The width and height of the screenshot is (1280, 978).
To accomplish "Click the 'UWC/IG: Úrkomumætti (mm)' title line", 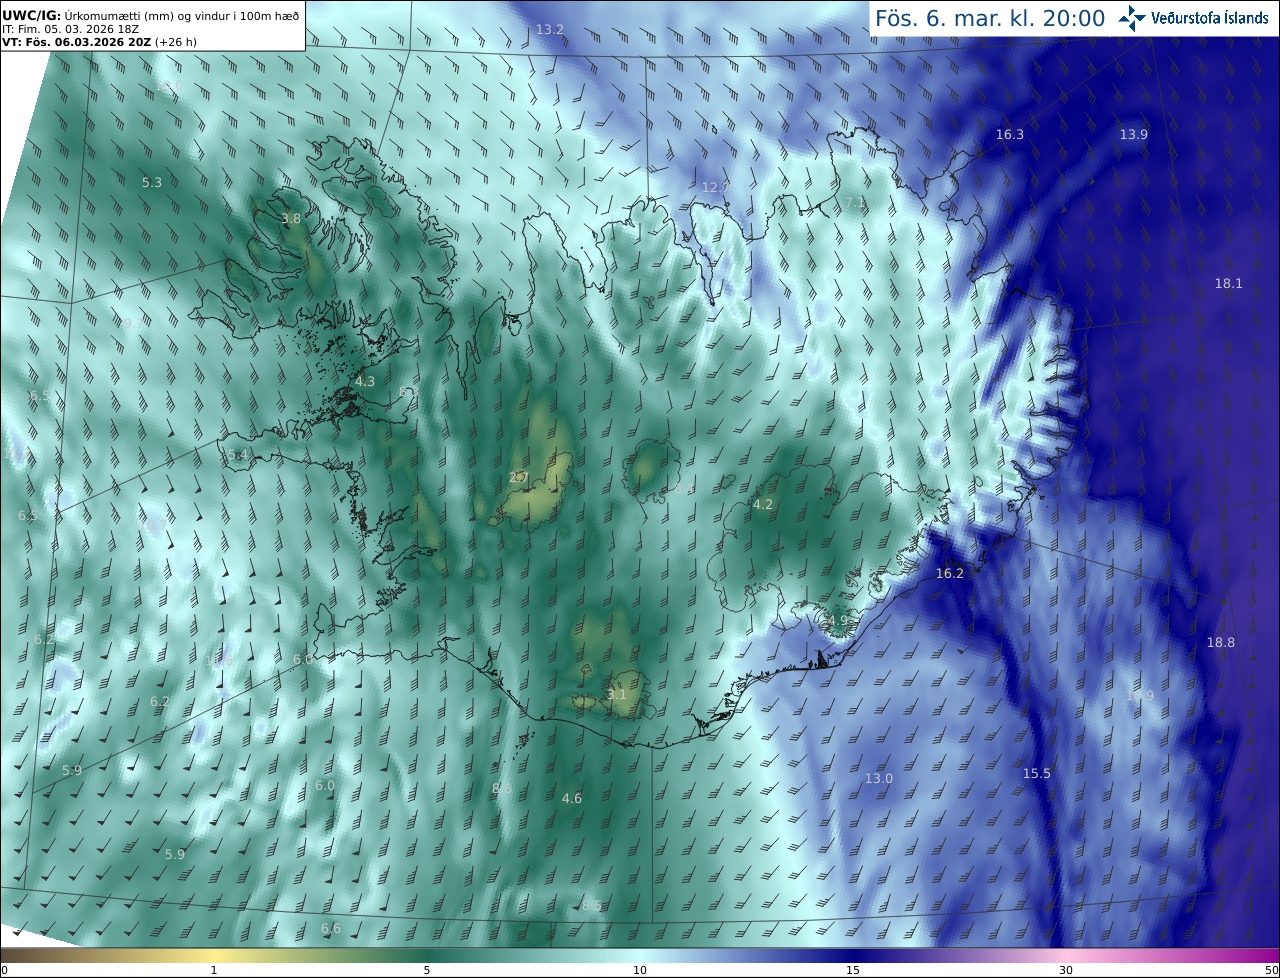I will tap(151, 15).
